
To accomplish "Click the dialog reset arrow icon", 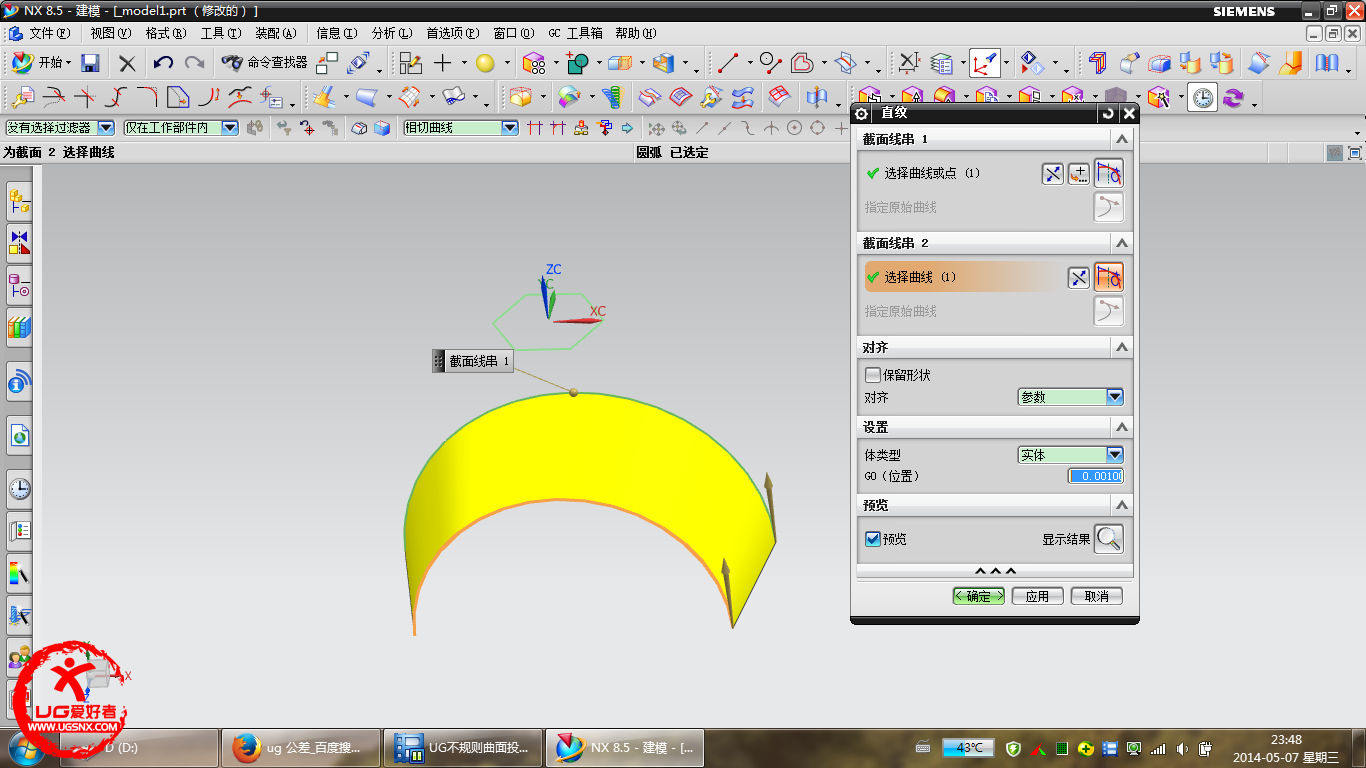I will pyautogui.click(x=1108, y=113).
